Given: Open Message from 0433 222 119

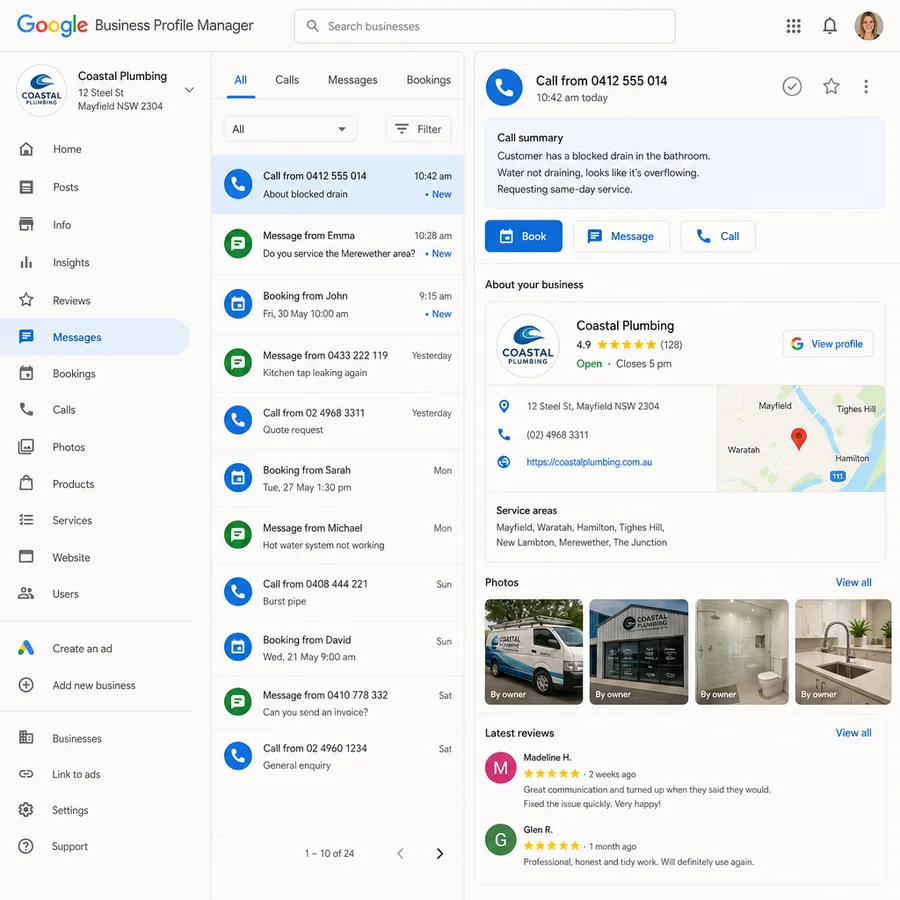Looking at the screenshot, I should pyautogui.click(x=338, y=364).
